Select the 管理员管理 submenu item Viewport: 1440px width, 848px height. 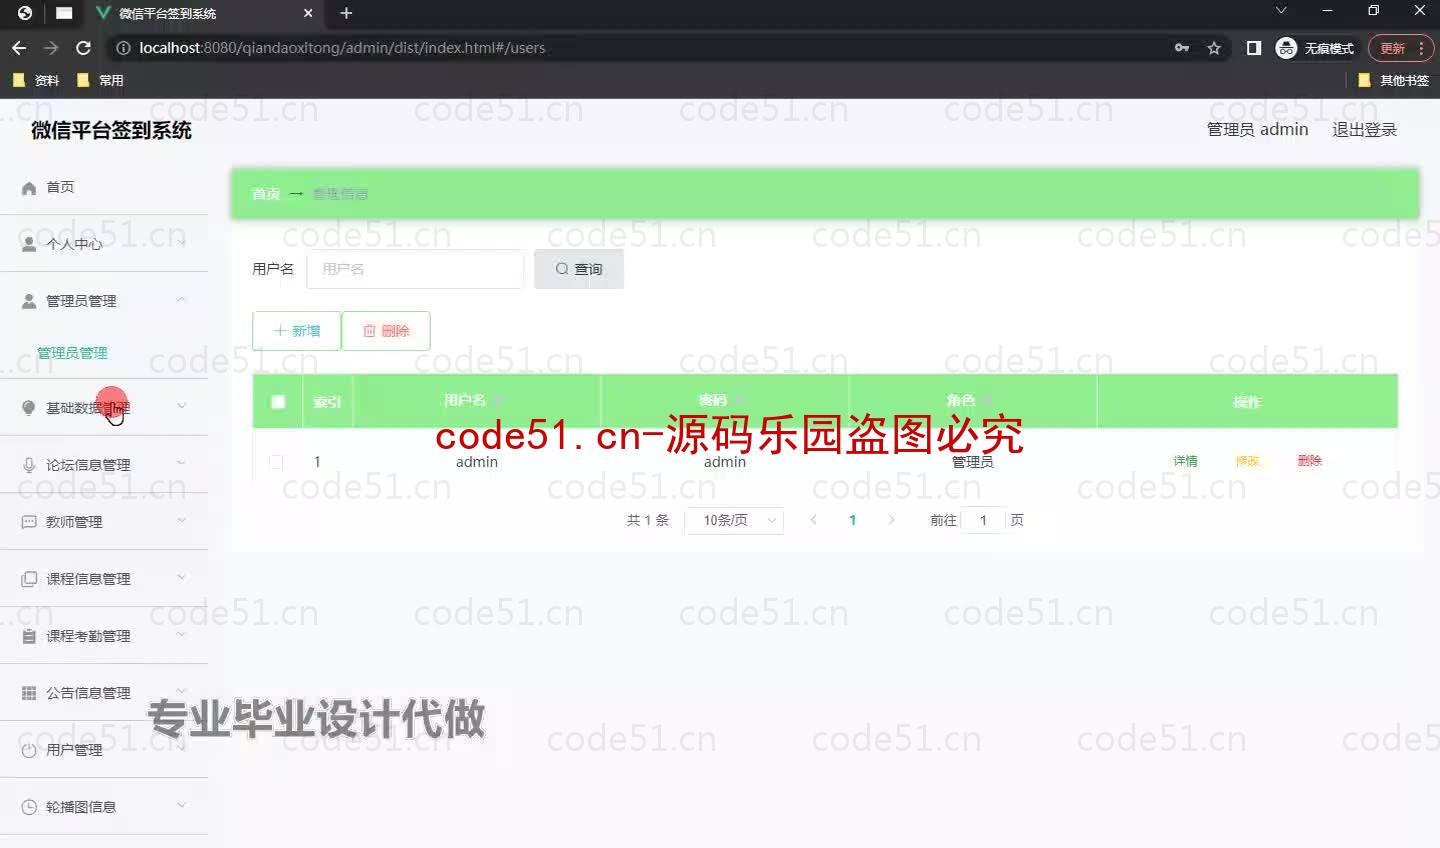click(x=72, y=353)
